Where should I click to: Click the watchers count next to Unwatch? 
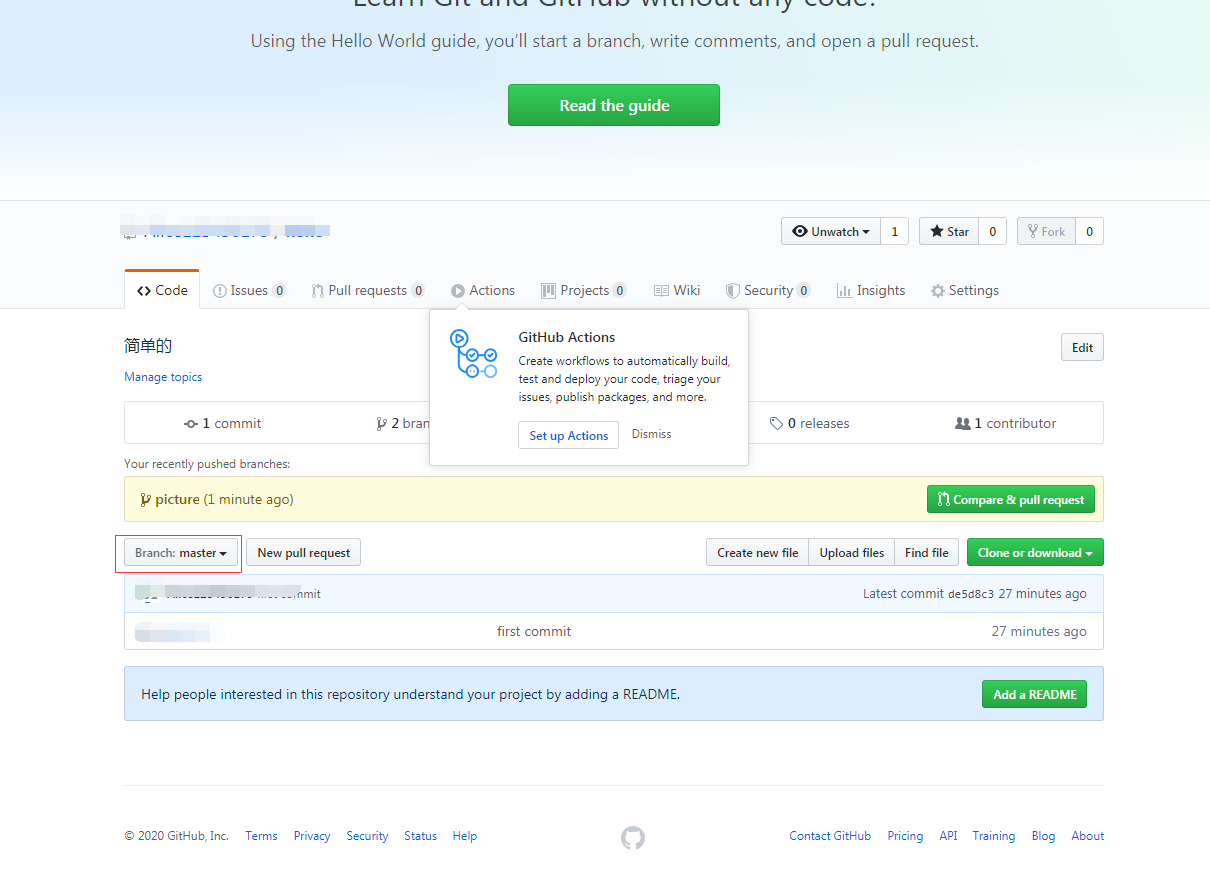click(x=895, y=231)
